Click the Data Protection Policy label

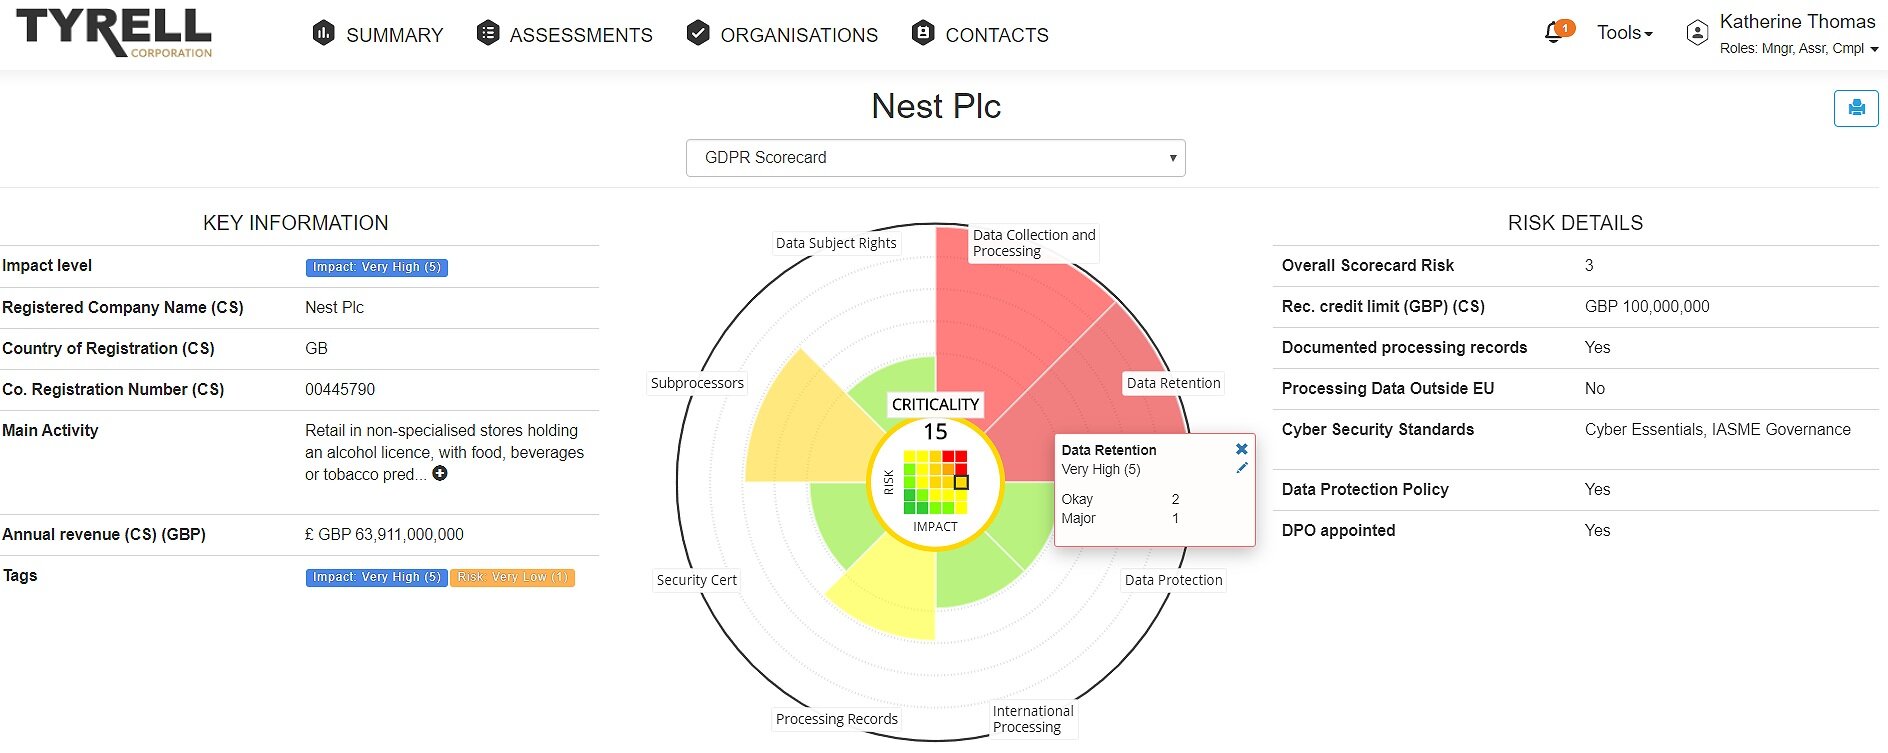pos(1365,490)
